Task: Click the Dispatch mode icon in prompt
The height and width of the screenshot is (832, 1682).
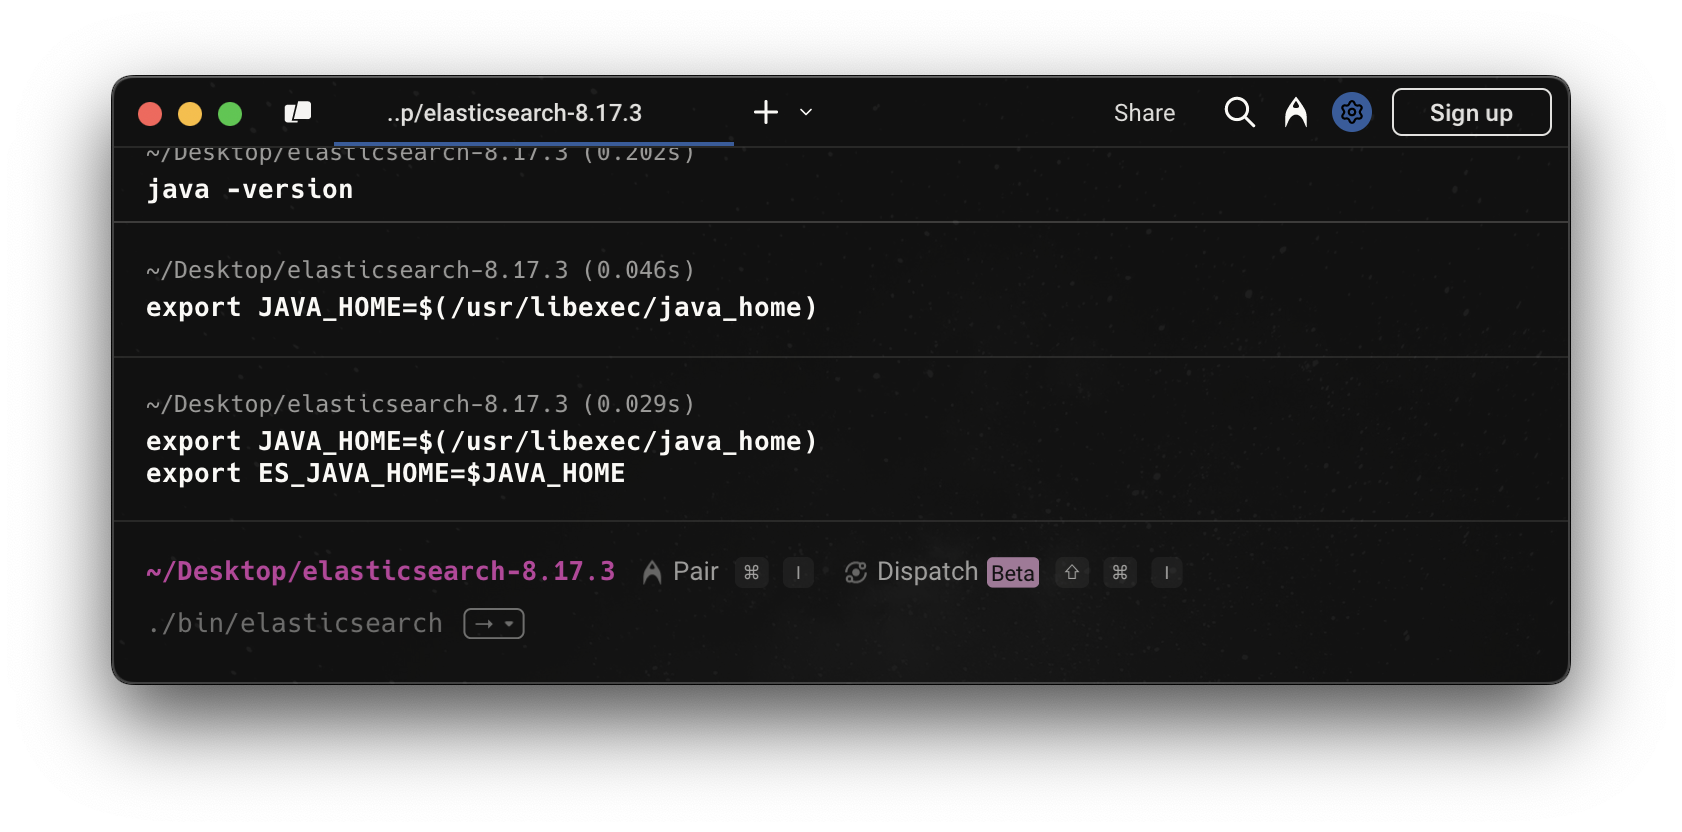Action: [x=855, y=572]
